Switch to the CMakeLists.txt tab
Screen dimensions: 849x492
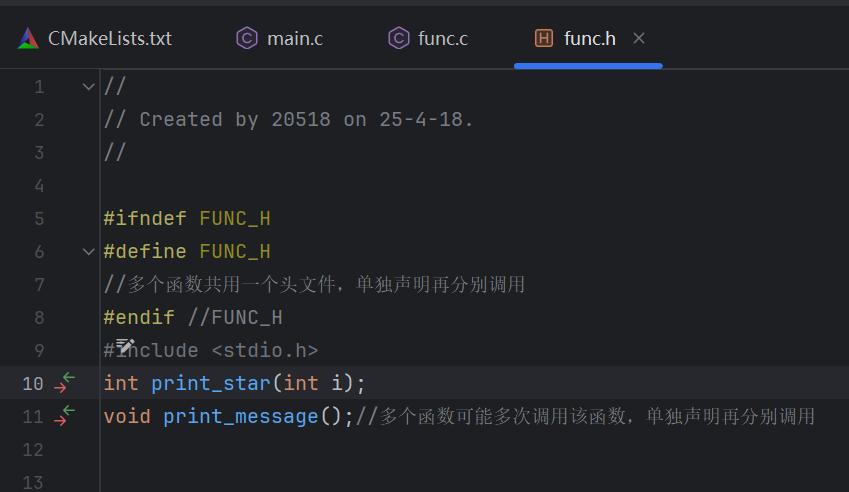[95, 38]
